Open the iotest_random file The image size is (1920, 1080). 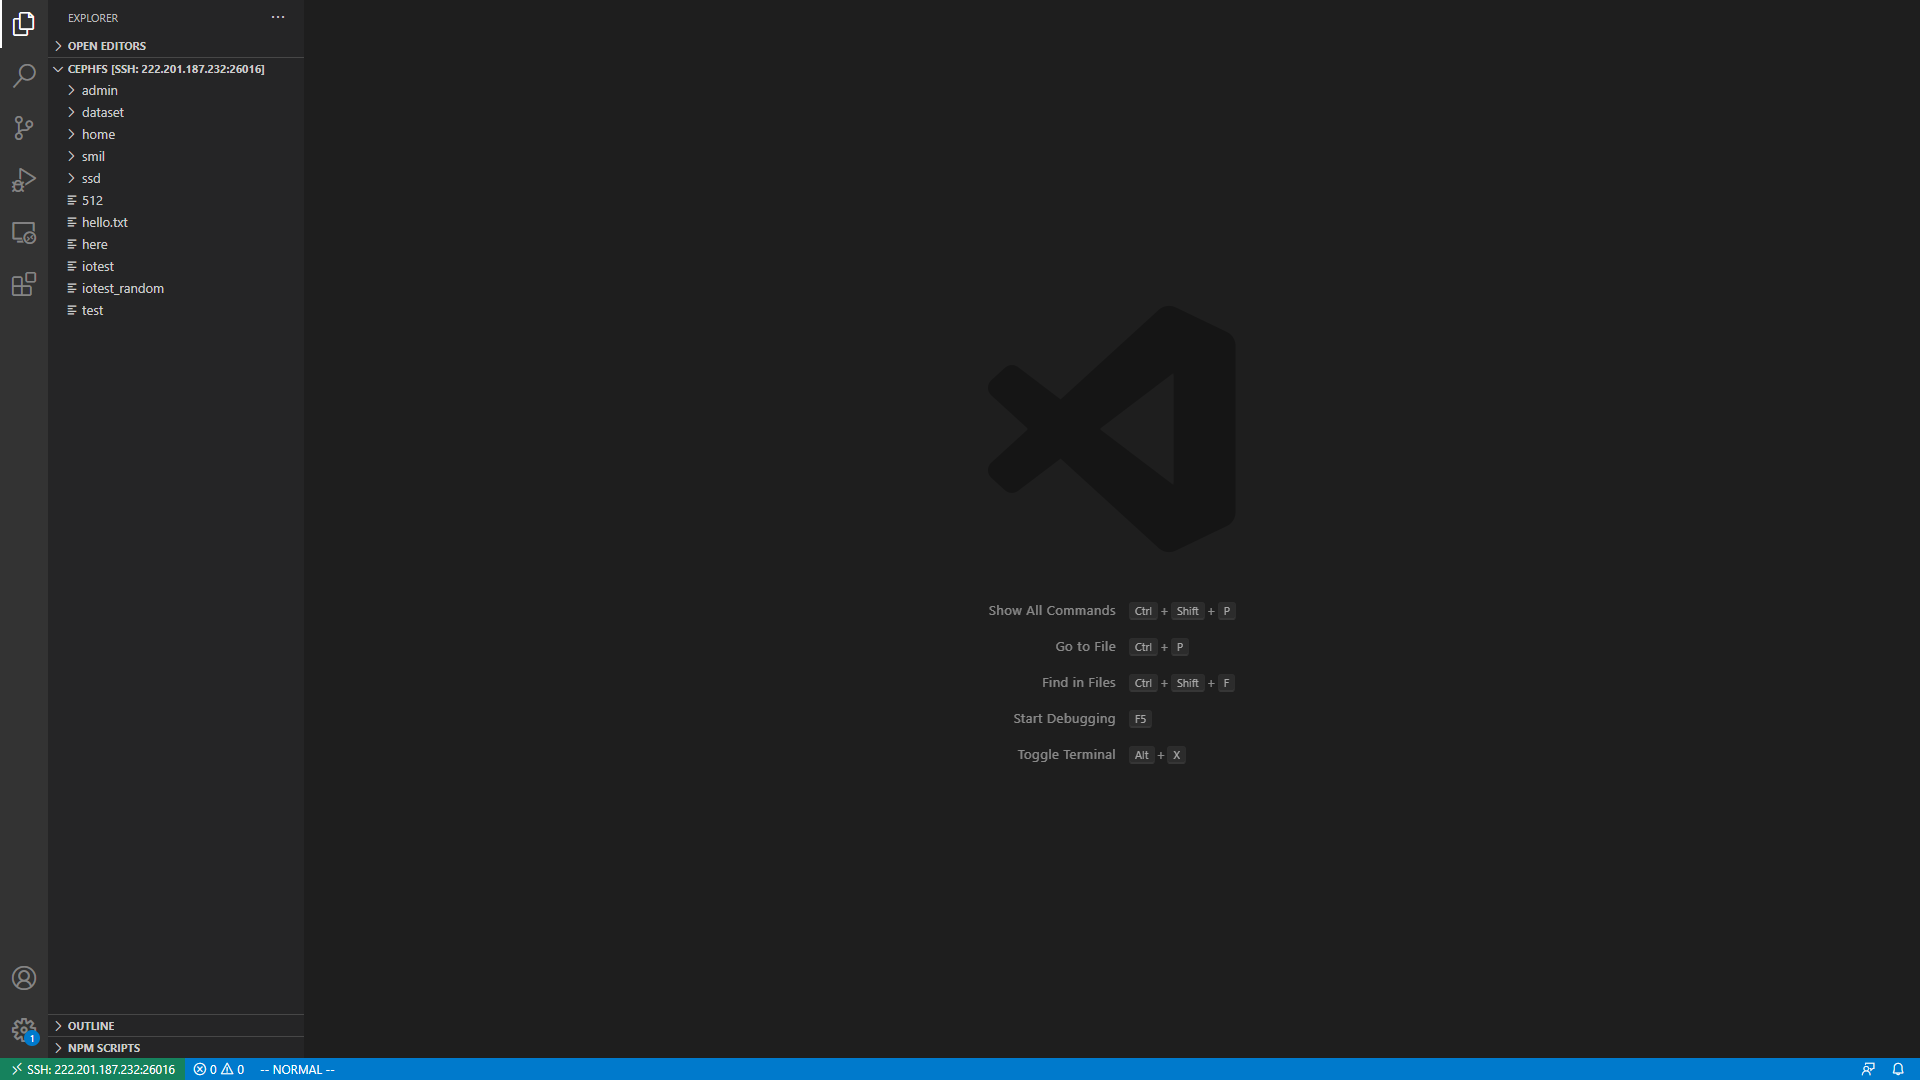[x=122, y=288]
